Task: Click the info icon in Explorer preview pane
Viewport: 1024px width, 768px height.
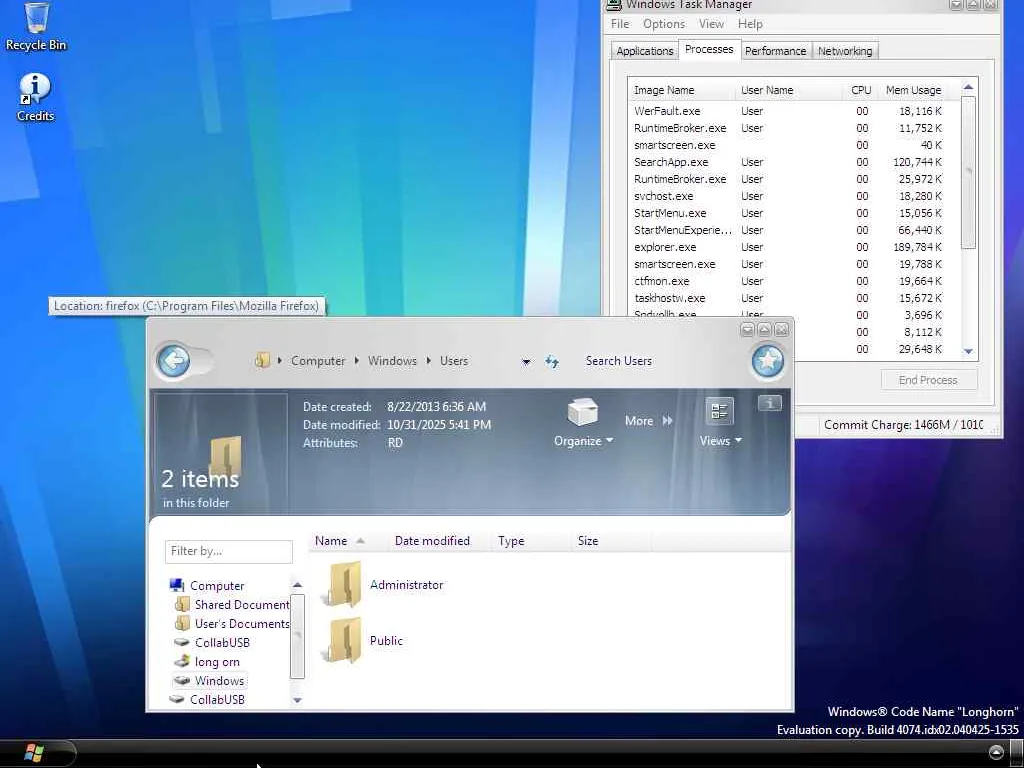Action: [769, 404]
